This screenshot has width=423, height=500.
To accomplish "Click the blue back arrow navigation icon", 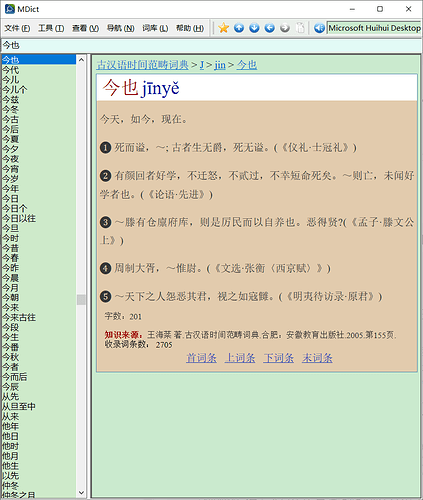I will pyautogui.click(x=269, y=28).
